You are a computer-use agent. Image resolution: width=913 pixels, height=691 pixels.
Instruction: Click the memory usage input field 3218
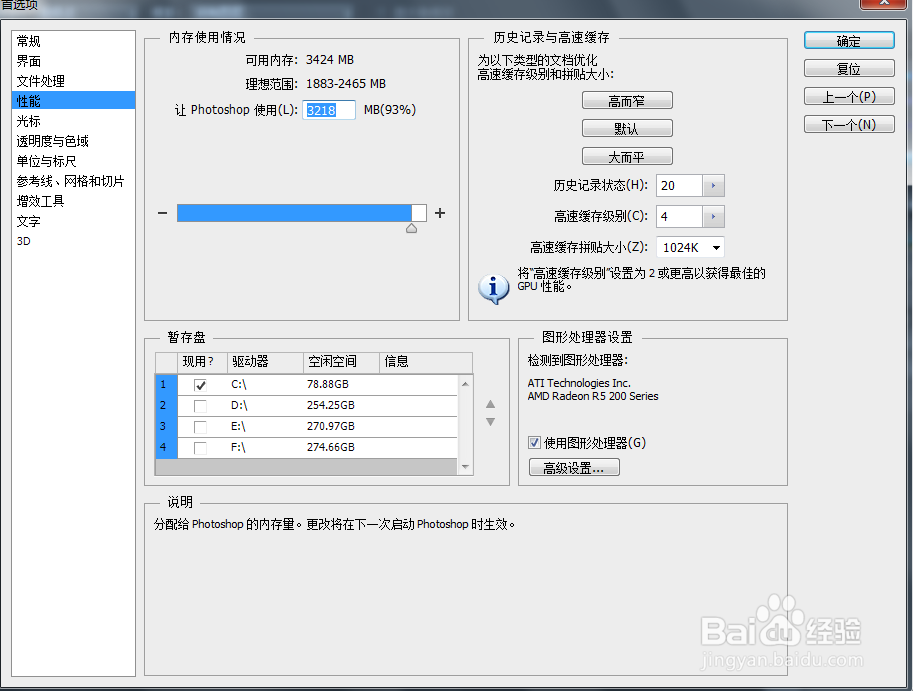pyautogui.click(x=329, y=110)
